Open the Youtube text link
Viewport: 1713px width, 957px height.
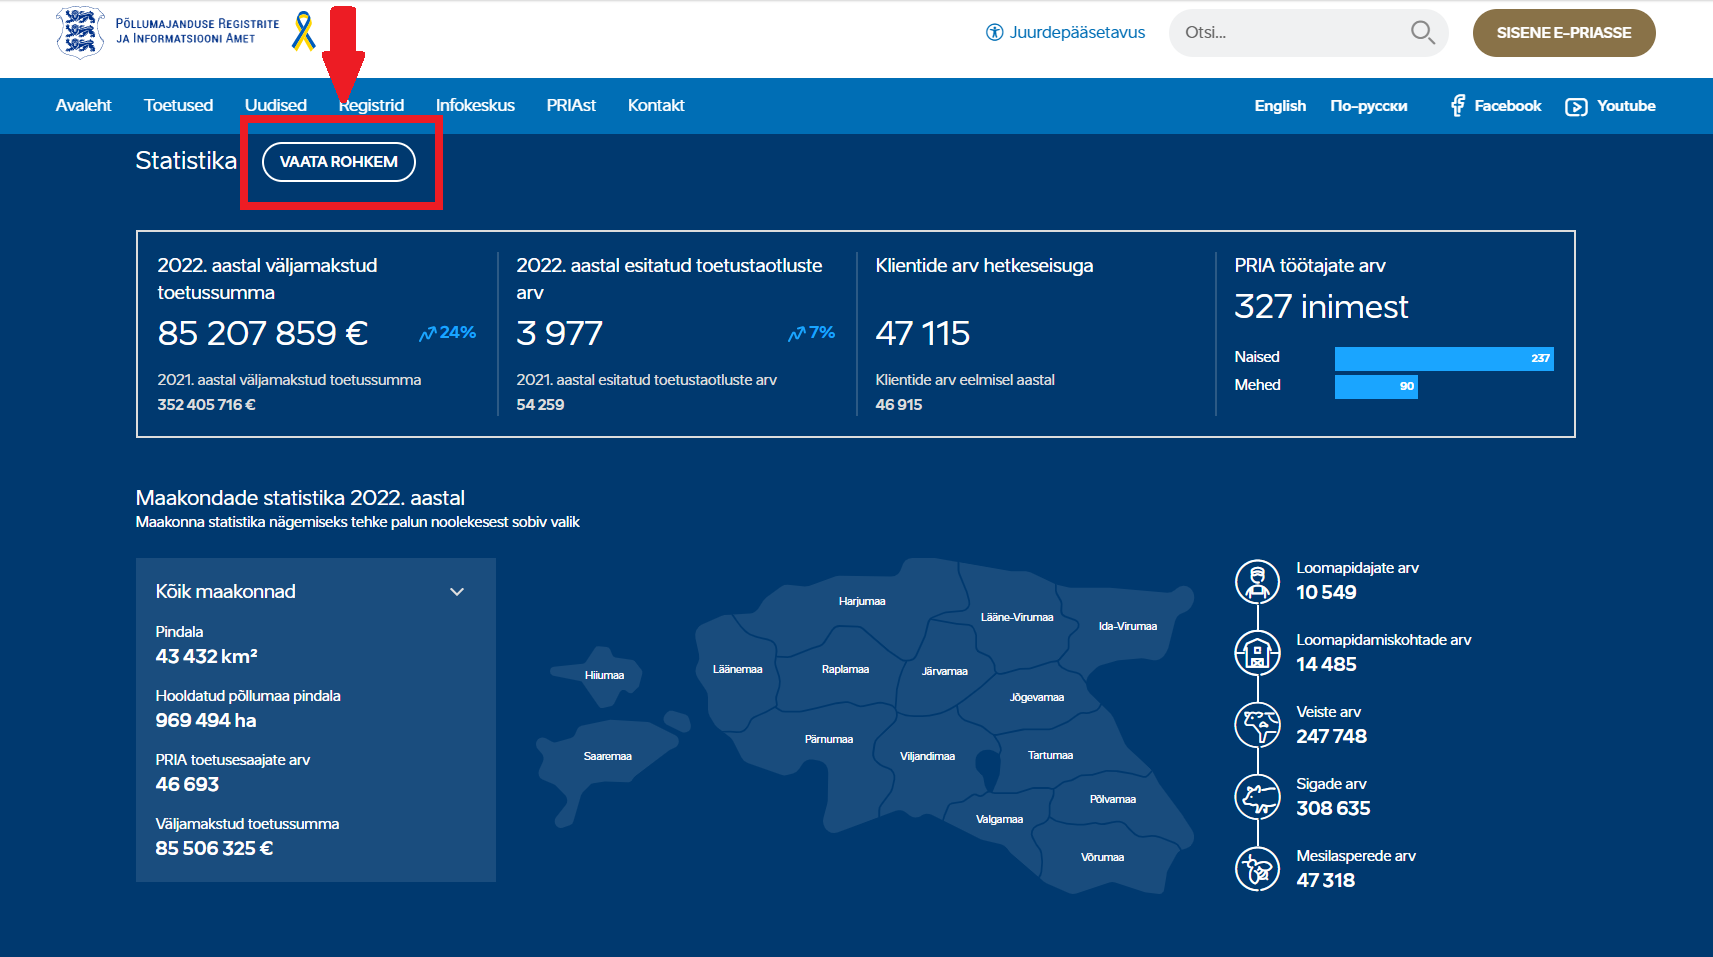coord(1626,106)
